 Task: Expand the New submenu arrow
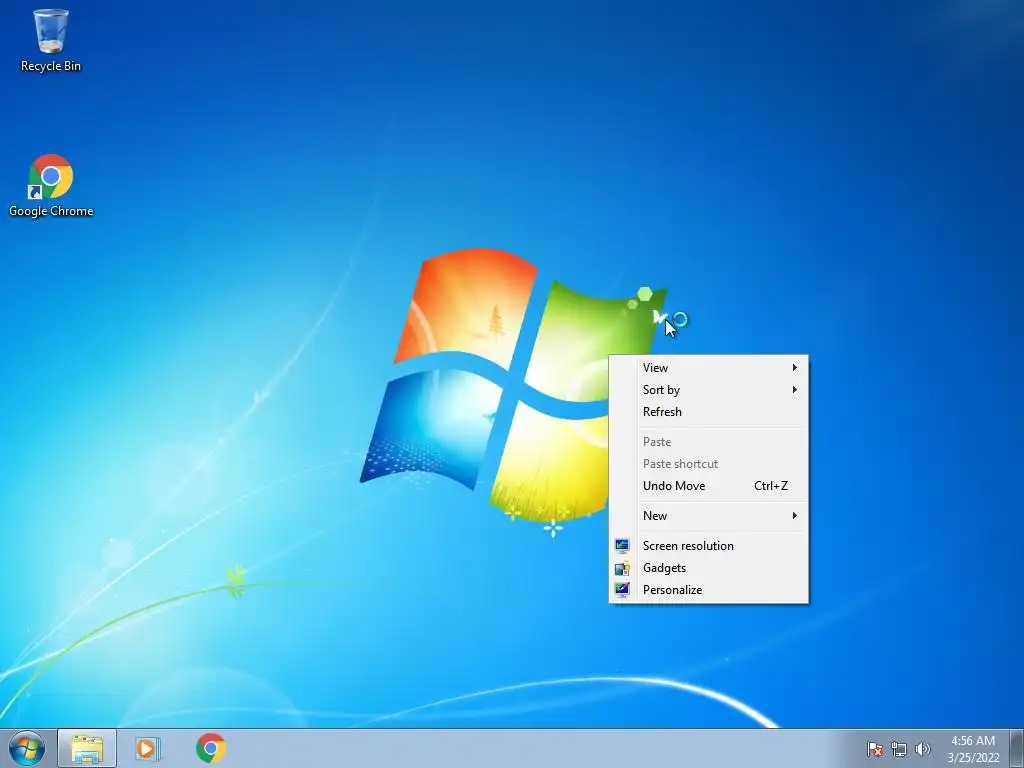pos(794,516)
